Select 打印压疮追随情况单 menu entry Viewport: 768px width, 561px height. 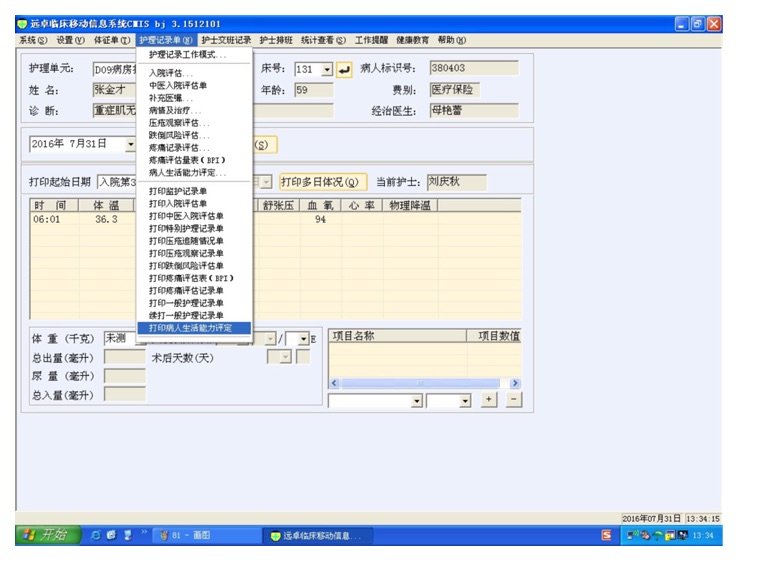pyautogui.click(x=194, y=241)
